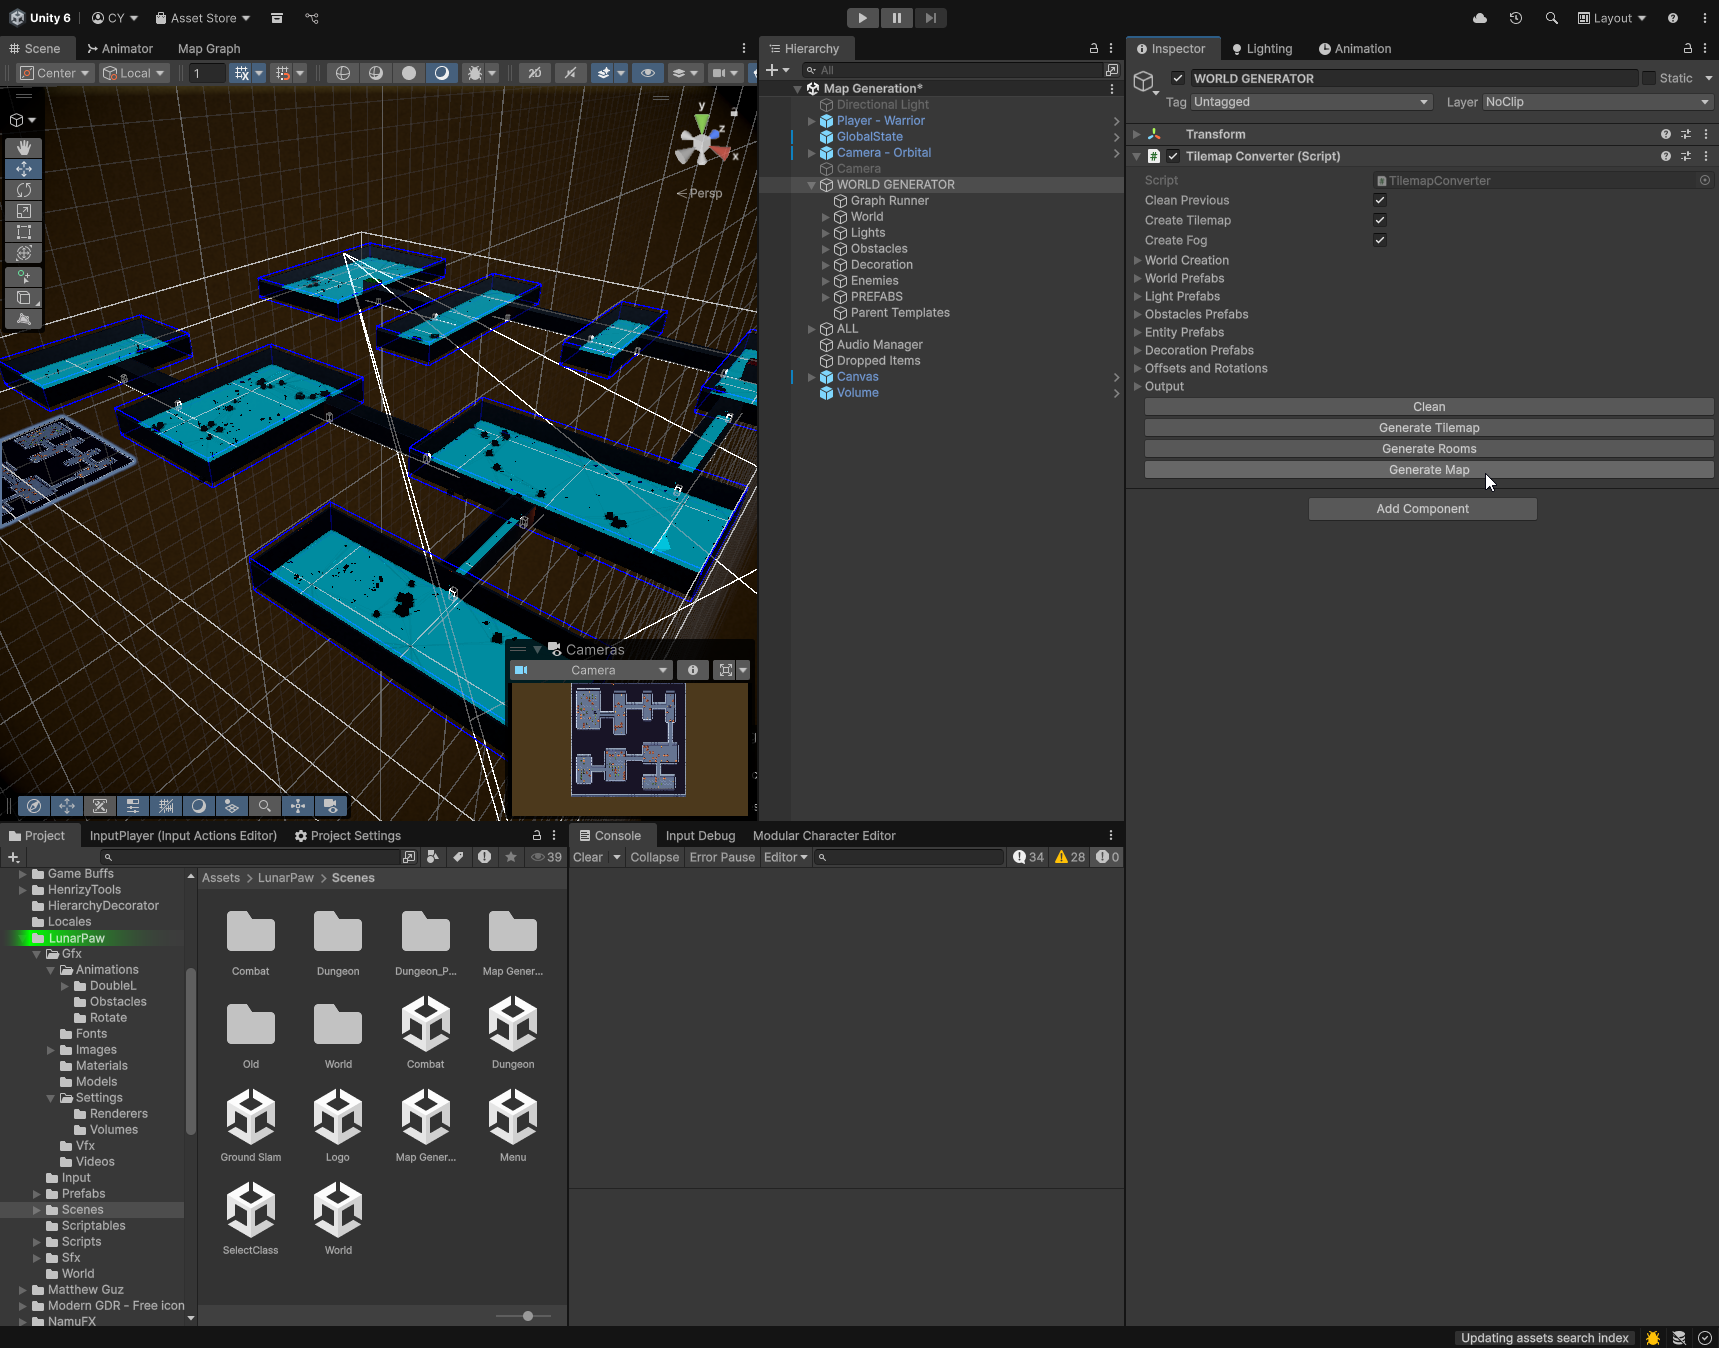The height and width of the screenshot is (1348, 1719).
Task: Switch to the Map Graph tab
Action: [209, 49]
